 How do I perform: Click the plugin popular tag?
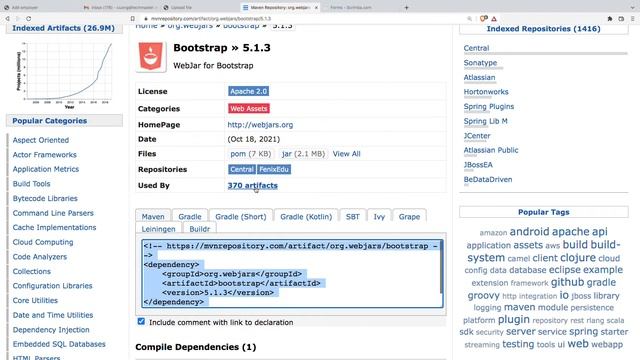tap(513, 319)
